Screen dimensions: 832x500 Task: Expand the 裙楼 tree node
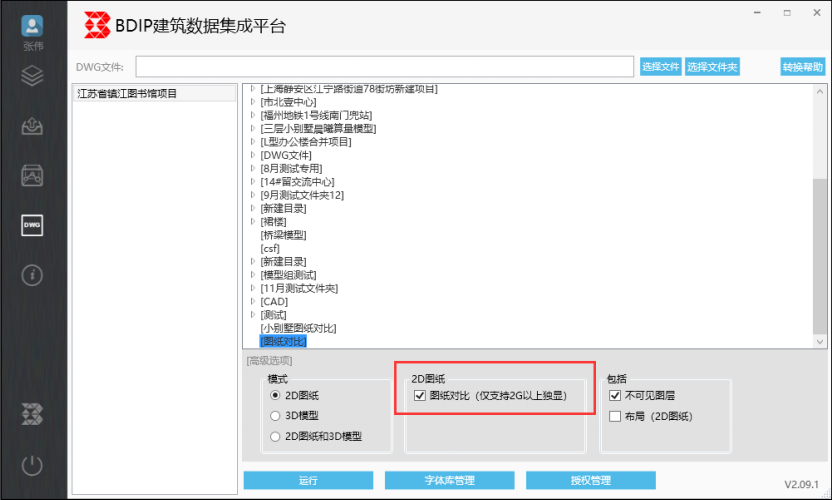[x=253, y=221]
